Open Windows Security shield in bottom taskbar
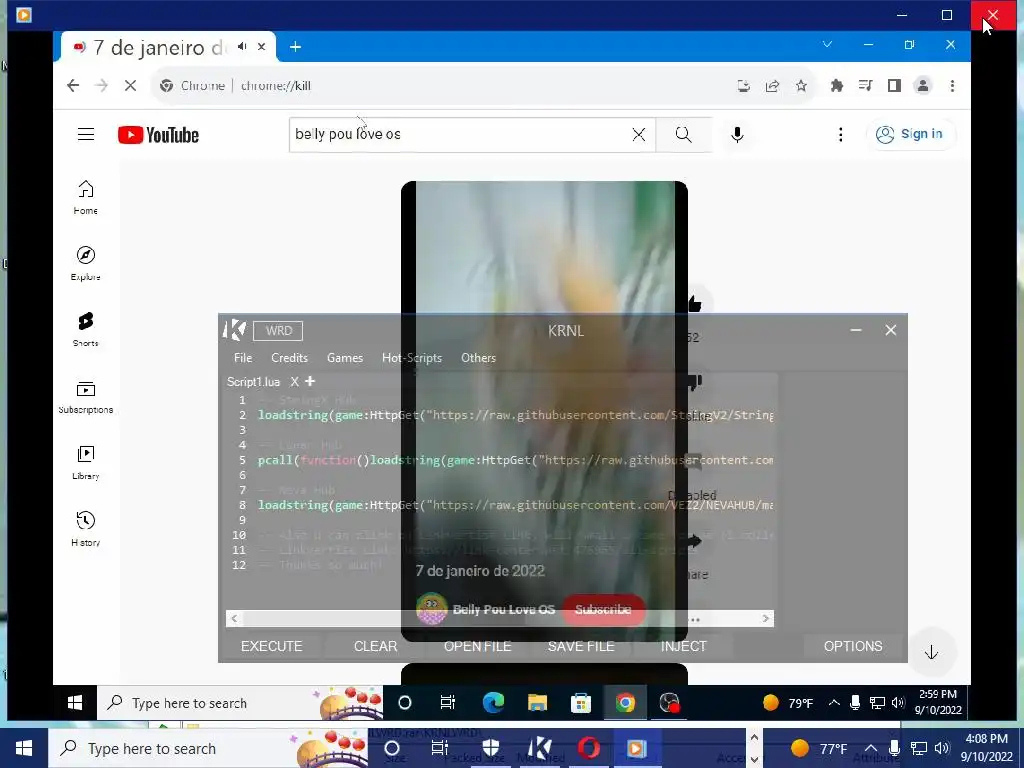The height and width of the screenshot is (768, 1024). [490, 748]
